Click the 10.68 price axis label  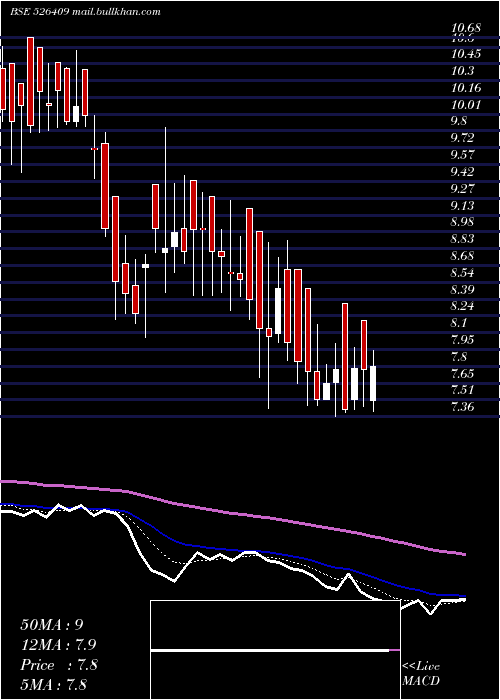click(466, 28)
